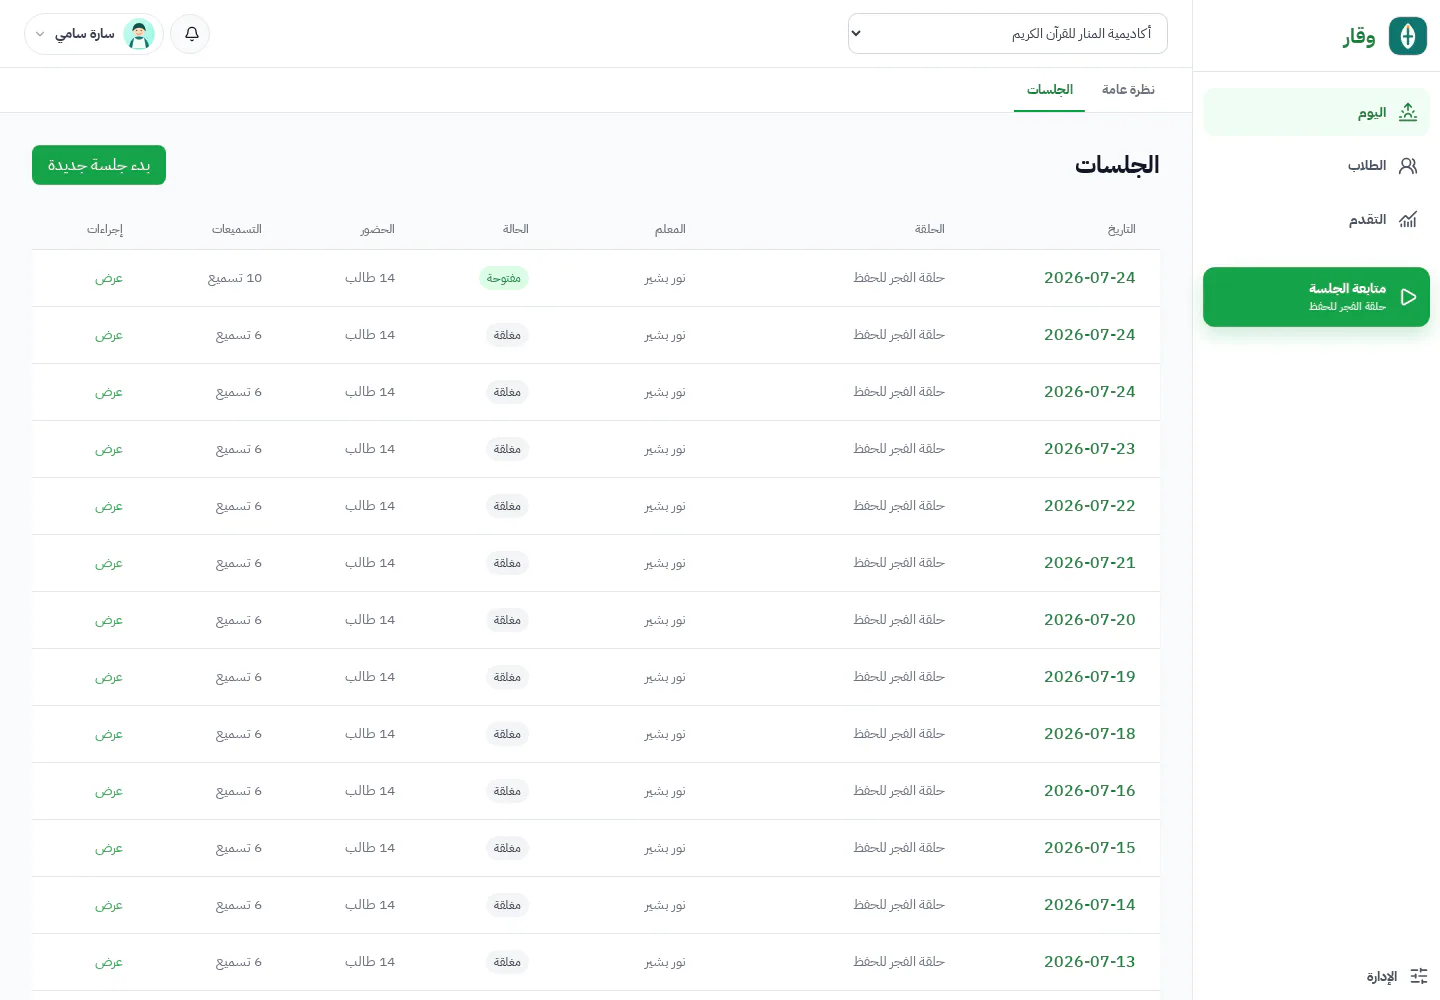Click the students people icon in the sidebar
The height and width of the screenshot is (1000, 1440).
(1408, 166)
